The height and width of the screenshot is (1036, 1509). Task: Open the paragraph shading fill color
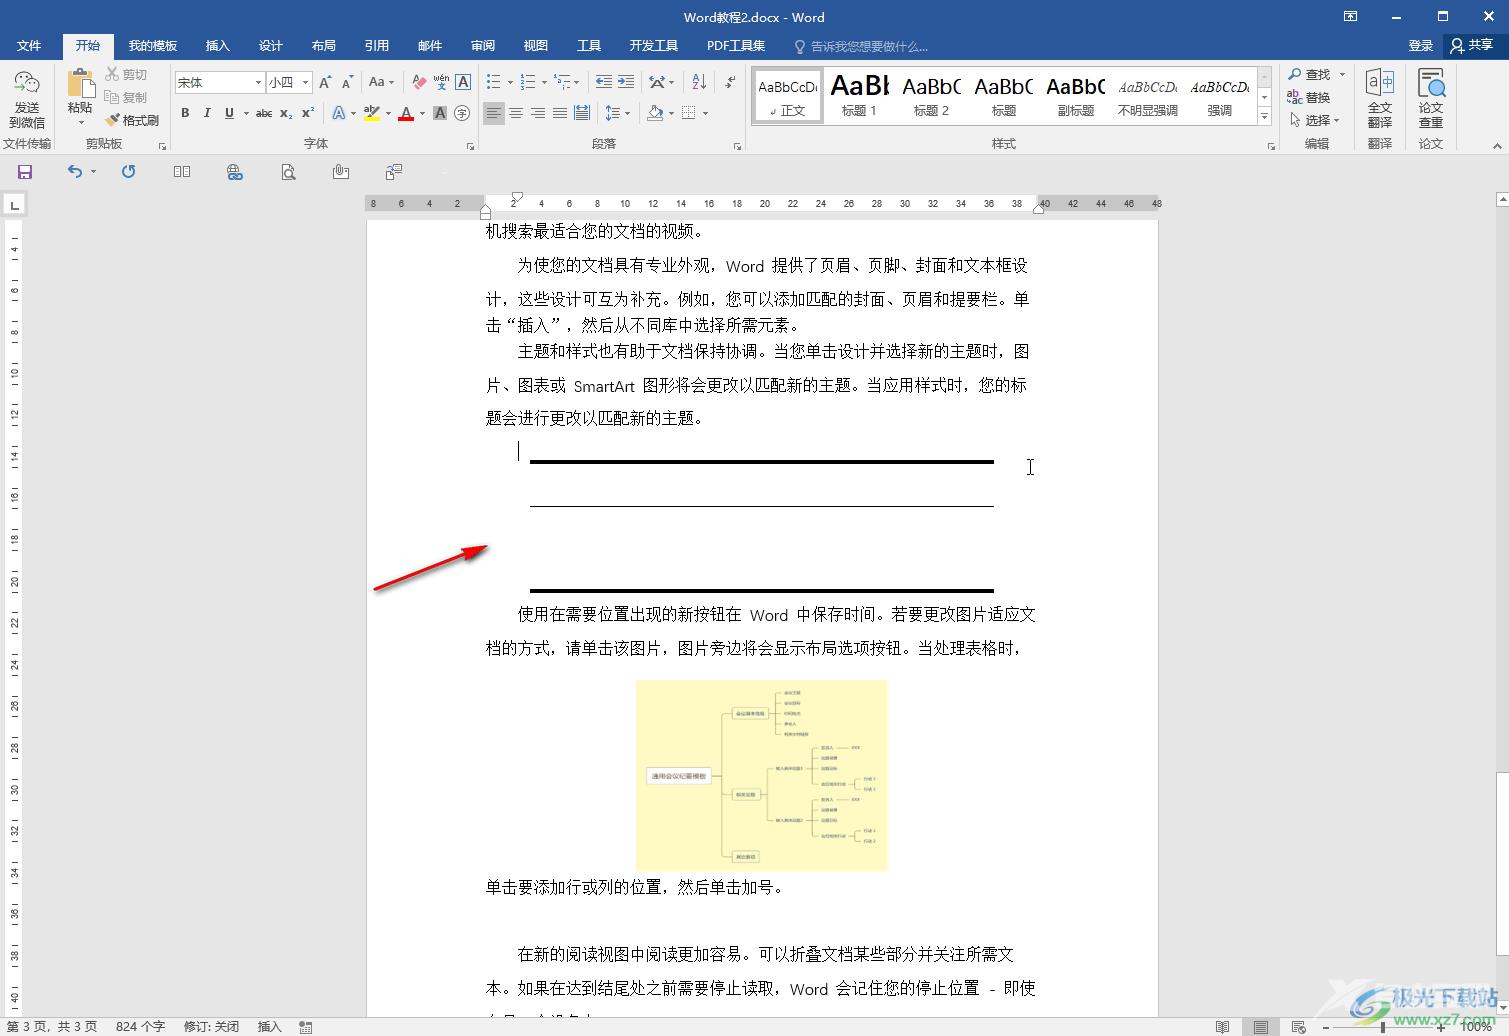655,113
